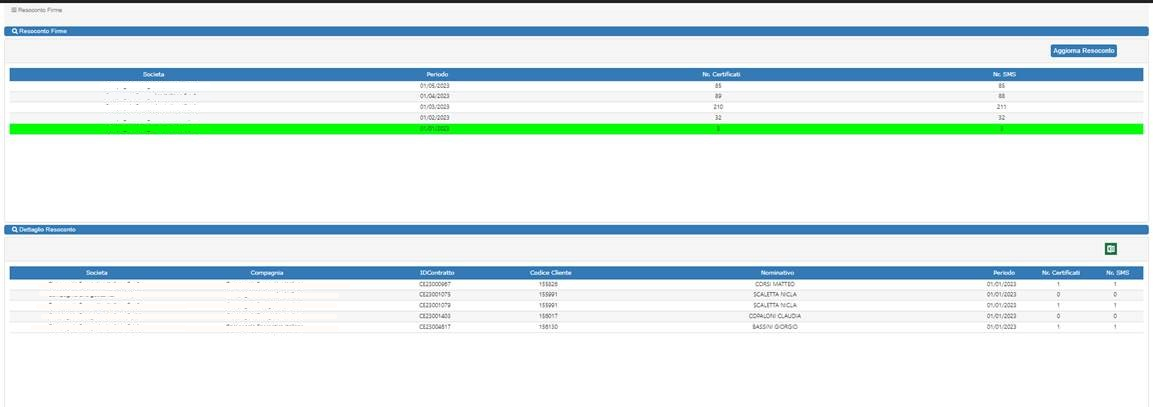Select the Dettaglio Resoconto panel header
This screenshot has height=407, width=1153.
(576, 230)
